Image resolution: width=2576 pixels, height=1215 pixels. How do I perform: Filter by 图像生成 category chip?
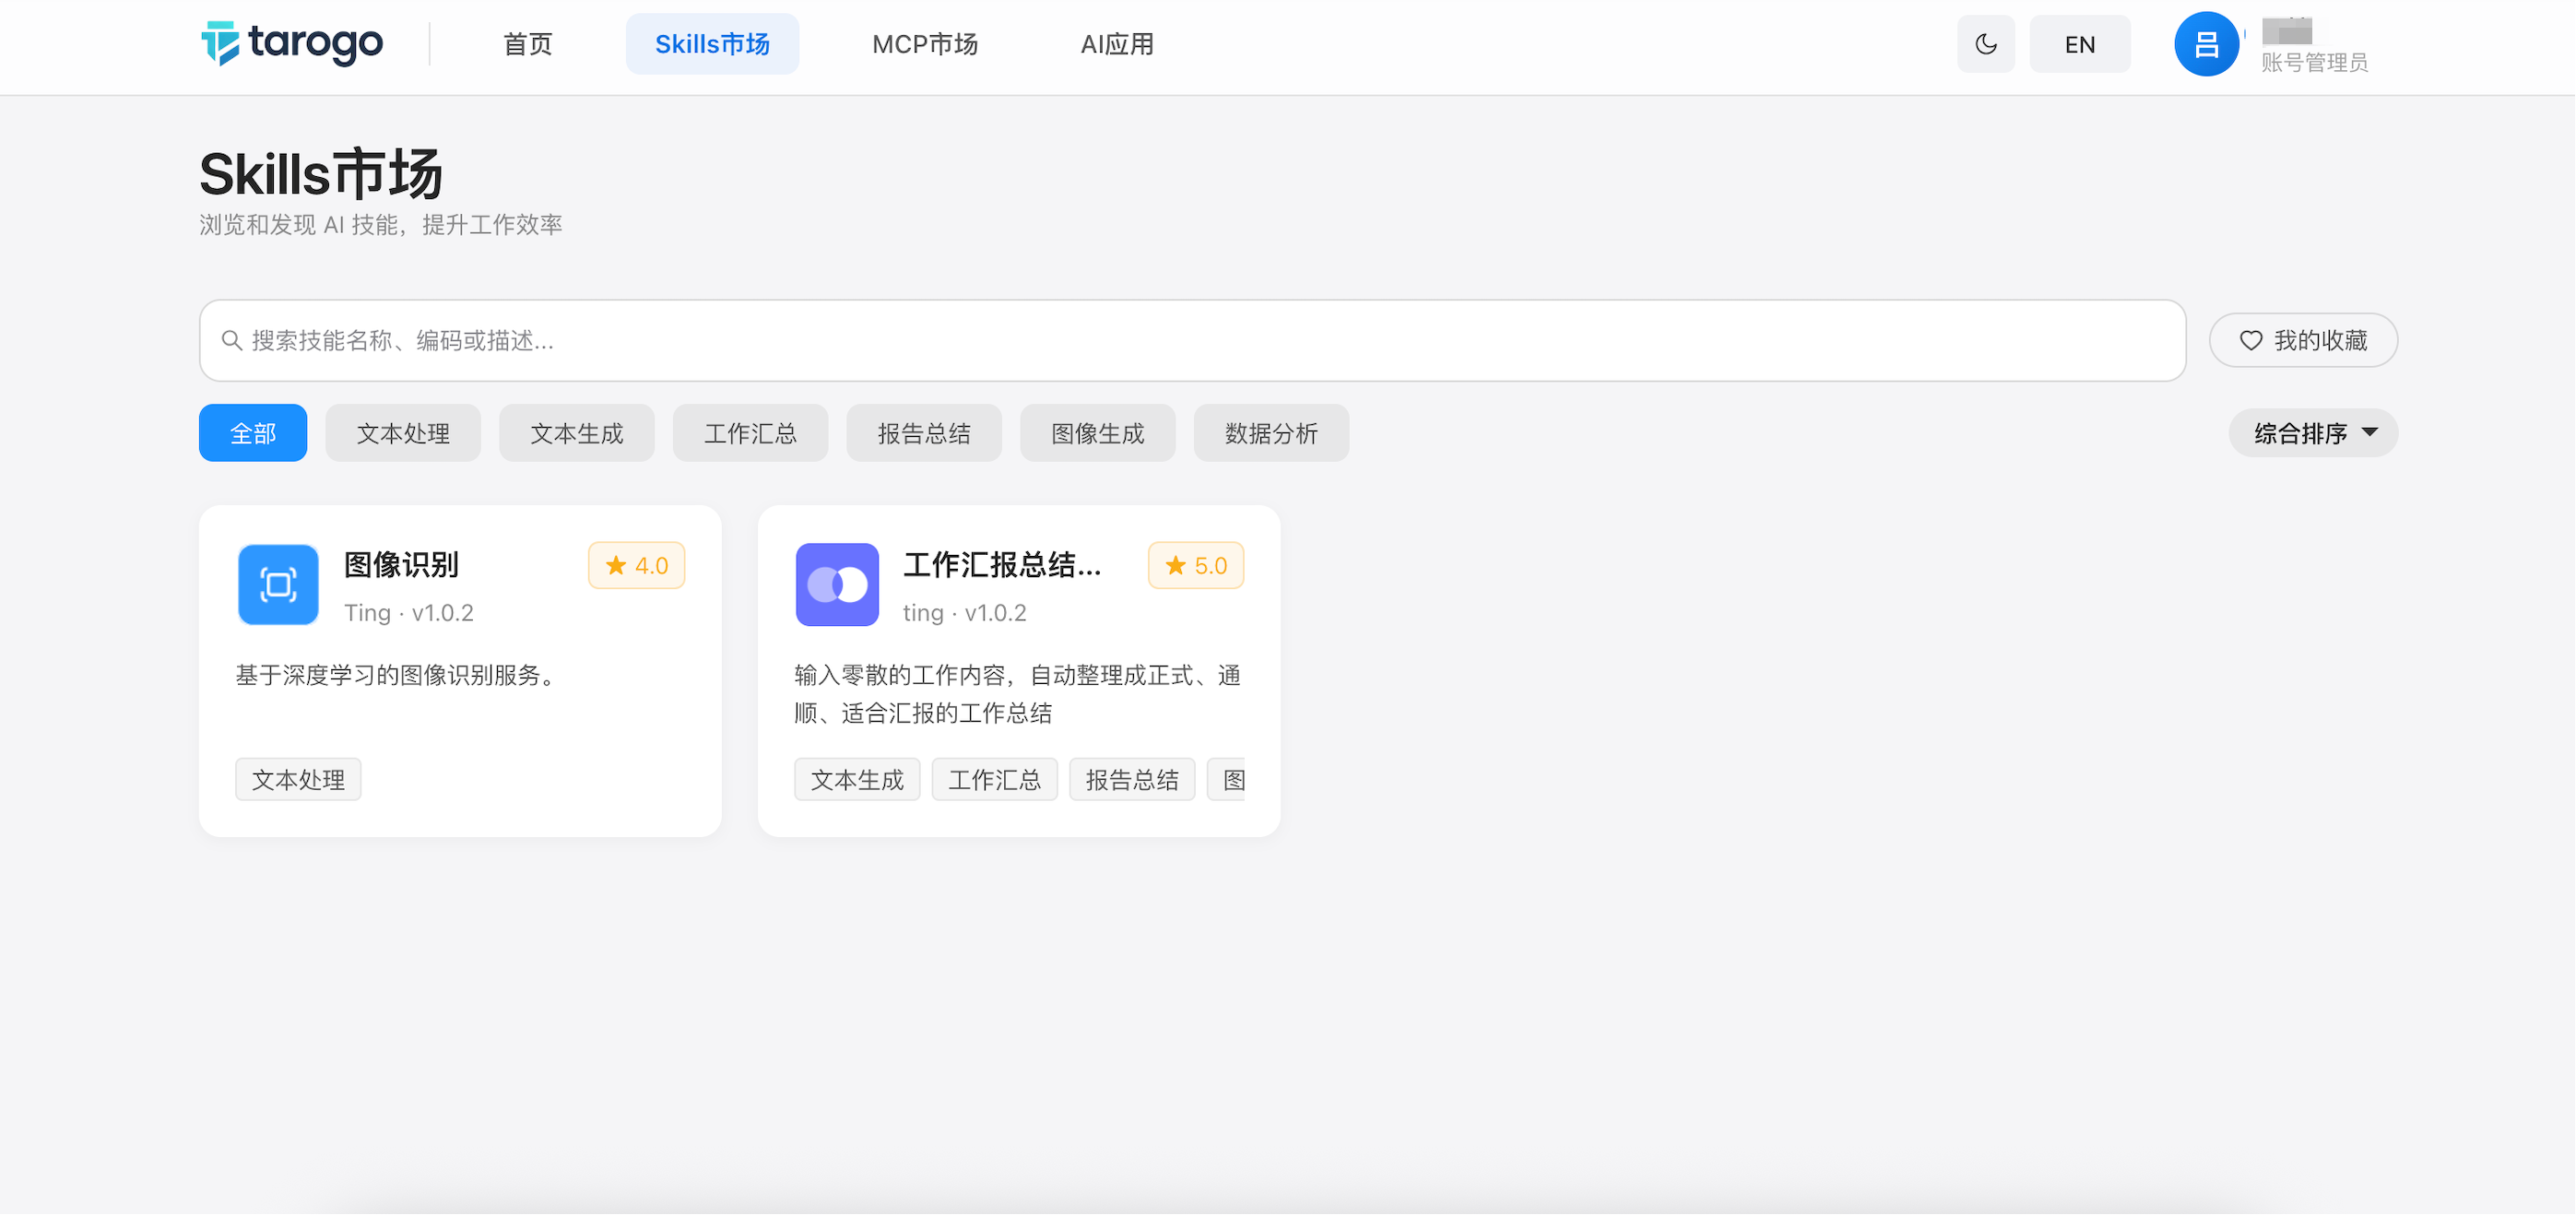(x=1097, y=433)
